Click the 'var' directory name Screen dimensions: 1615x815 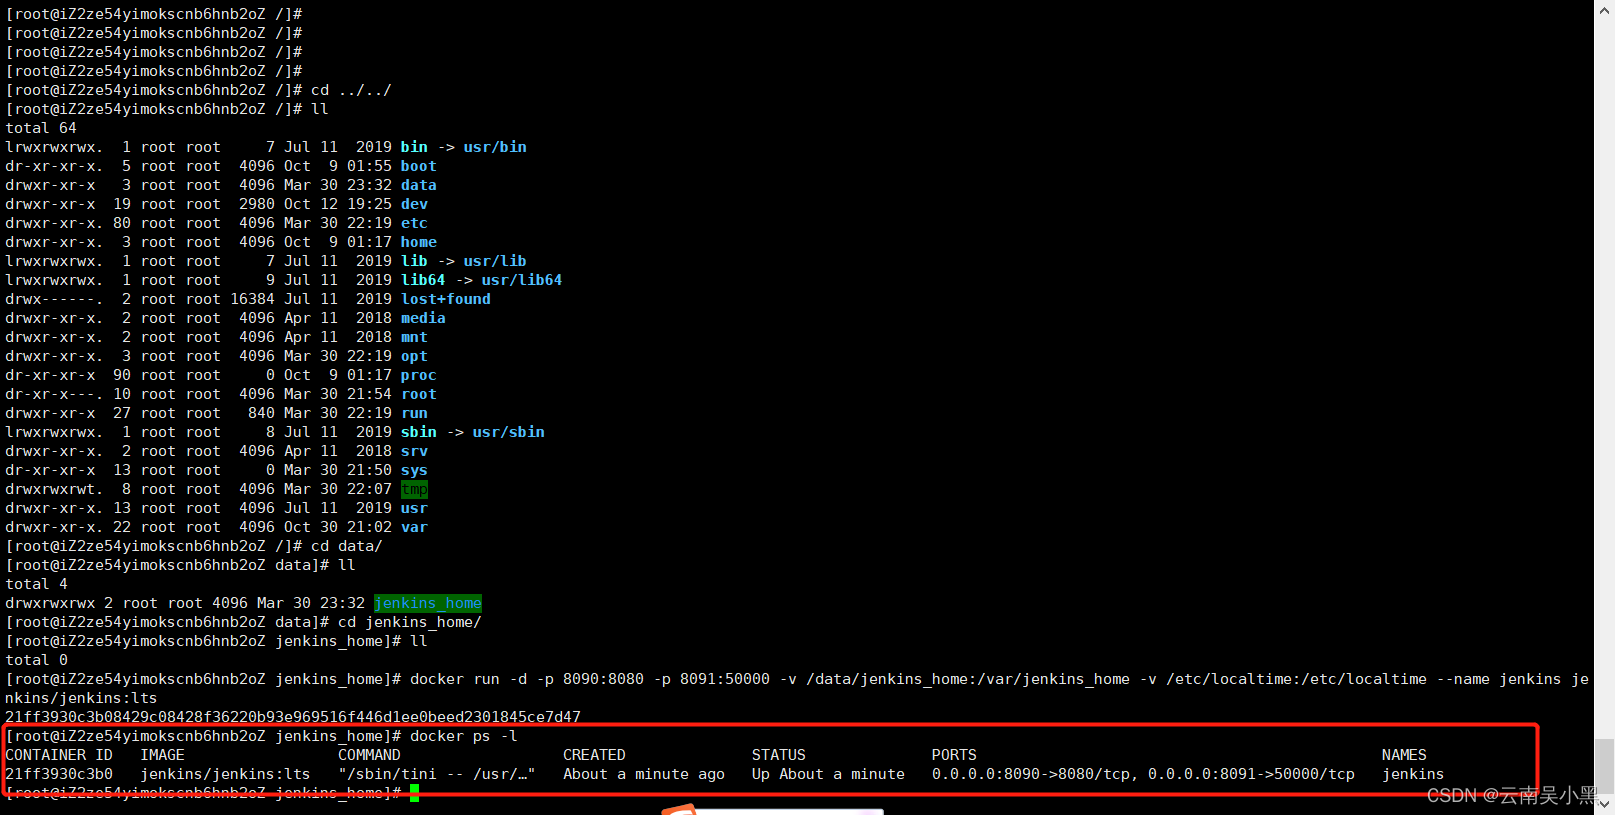pos(414,527)
